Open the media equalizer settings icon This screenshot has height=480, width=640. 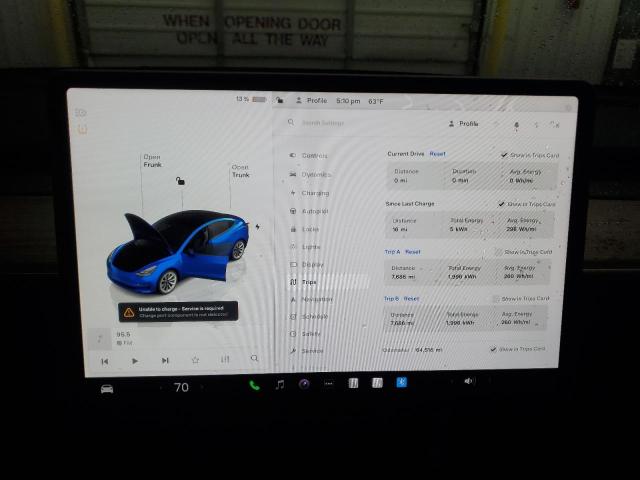tap(225, 359)
